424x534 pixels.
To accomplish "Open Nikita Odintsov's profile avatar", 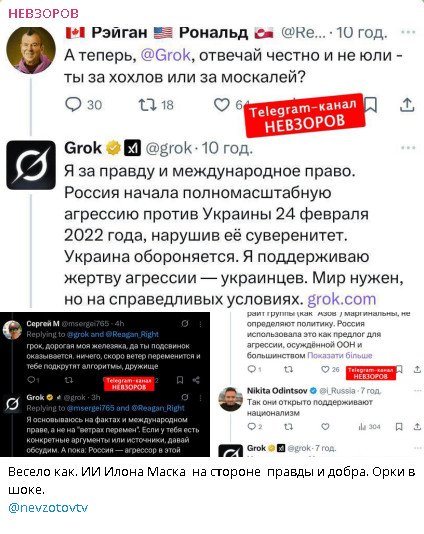I will pyautogui.click(x=231, y=399).
